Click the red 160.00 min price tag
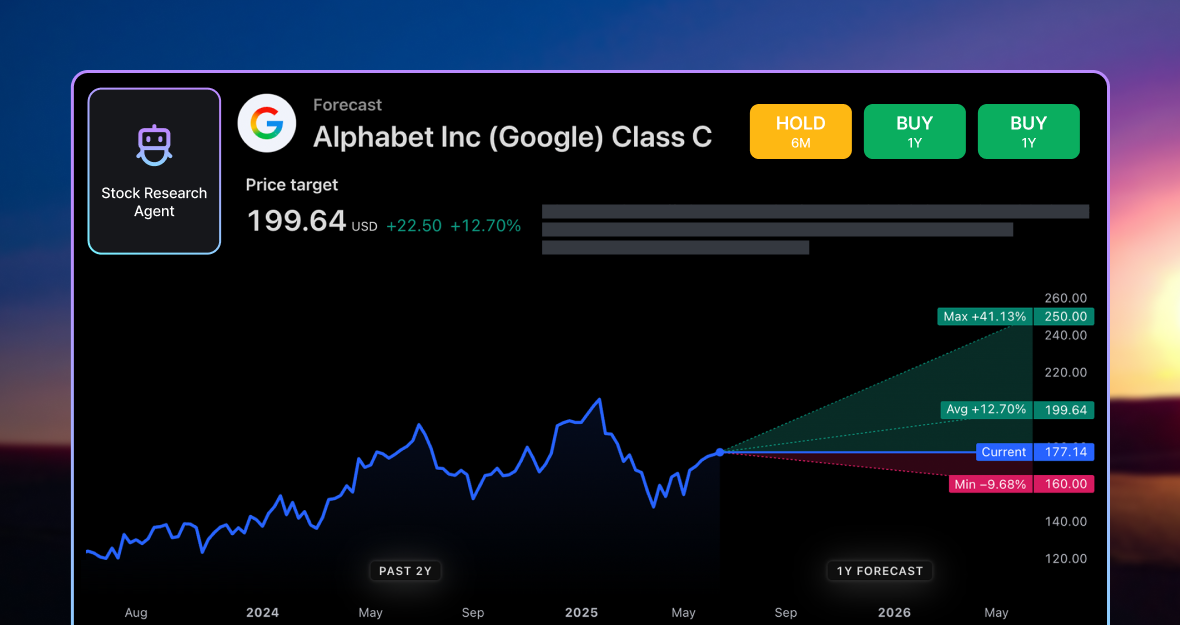Screen dimensions: 1180x625 point(1065,484)
